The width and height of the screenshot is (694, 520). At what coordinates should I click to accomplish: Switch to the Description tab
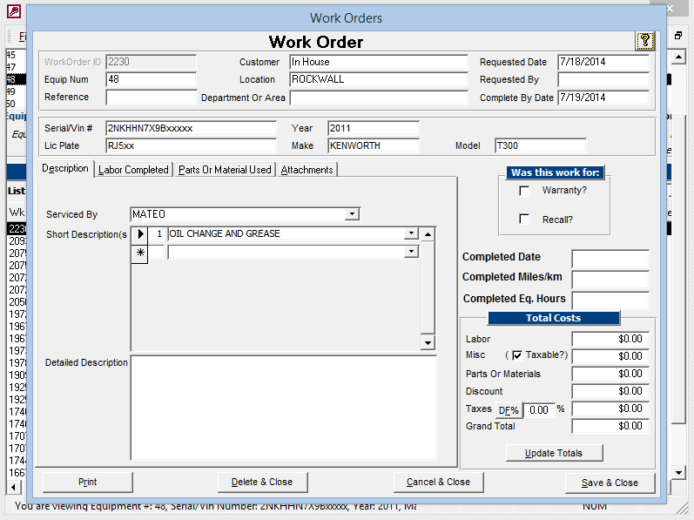coord(65,169)
